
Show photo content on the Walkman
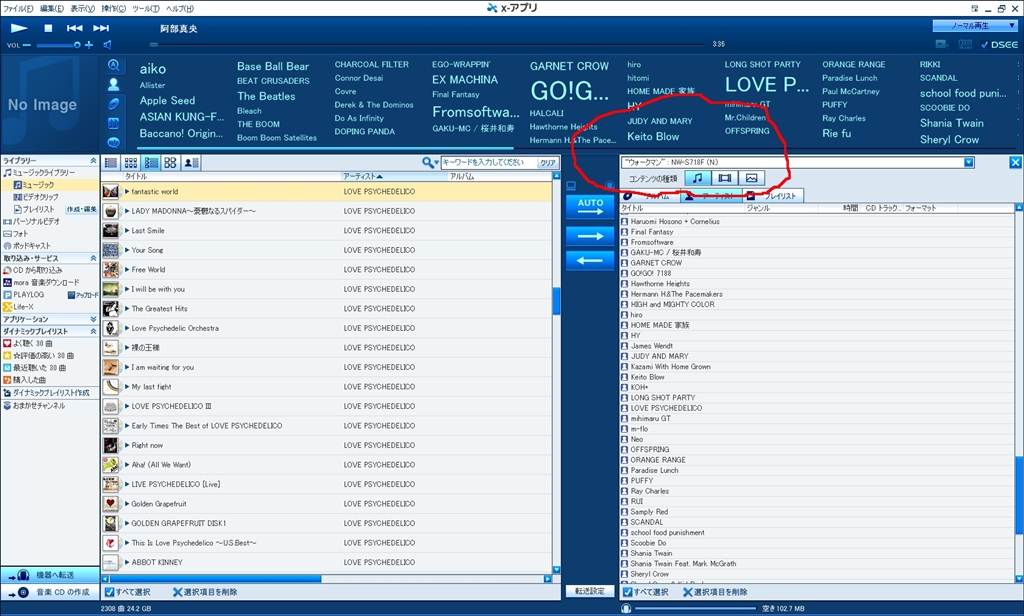pyautogui.click(x=751, y=178)
